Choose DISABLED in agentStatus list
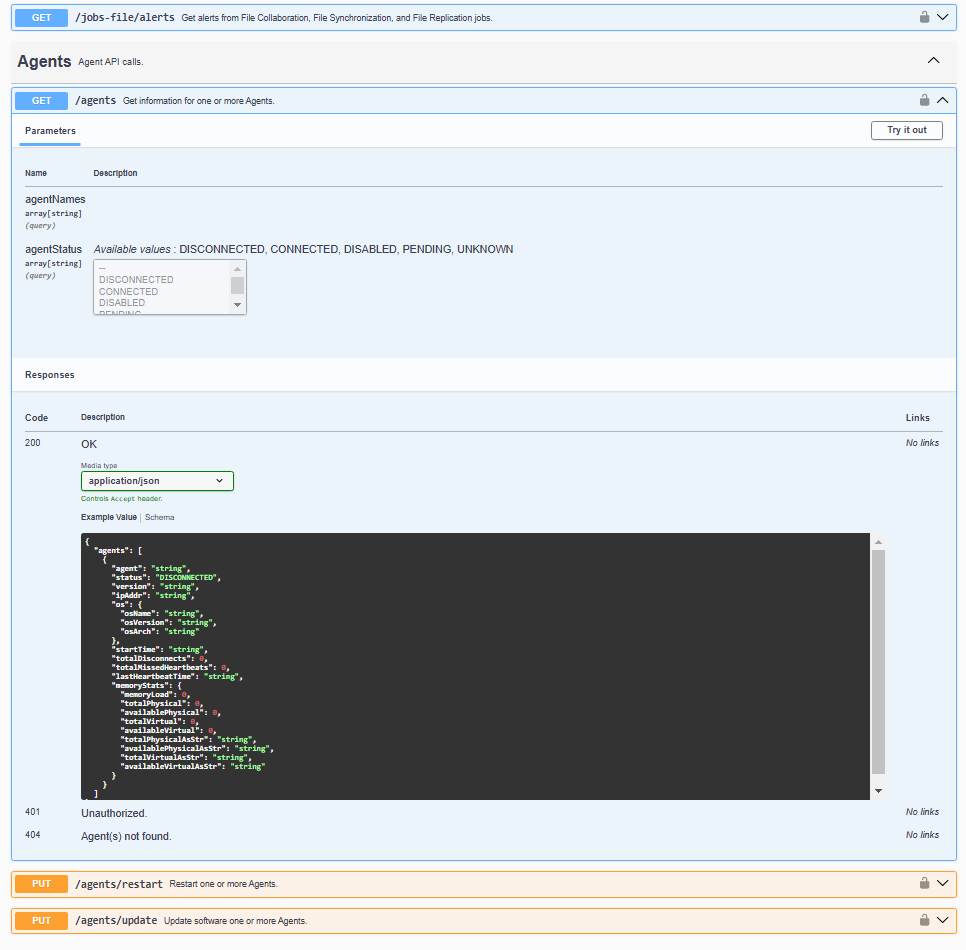966x950 pixels. 122,303
